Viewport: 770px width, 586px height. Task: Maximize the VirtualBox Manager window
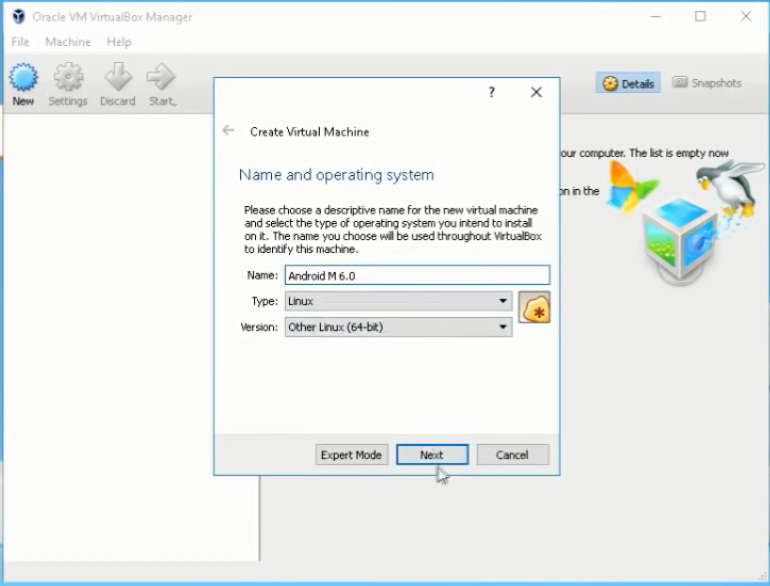pyautogui.click(x=701, y=16)
